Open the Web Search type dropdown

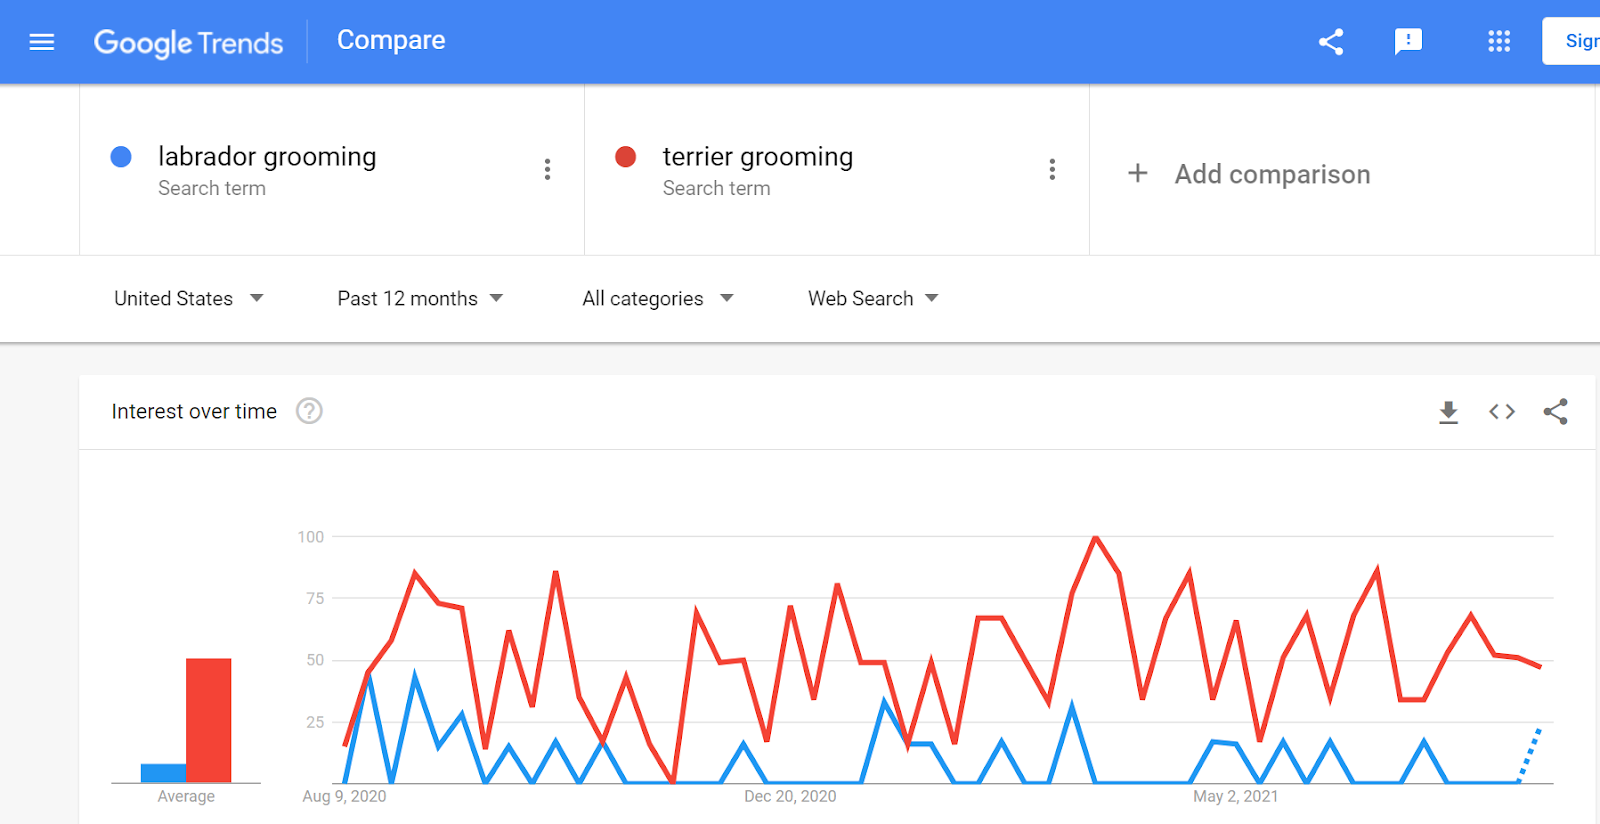(873, 298)
